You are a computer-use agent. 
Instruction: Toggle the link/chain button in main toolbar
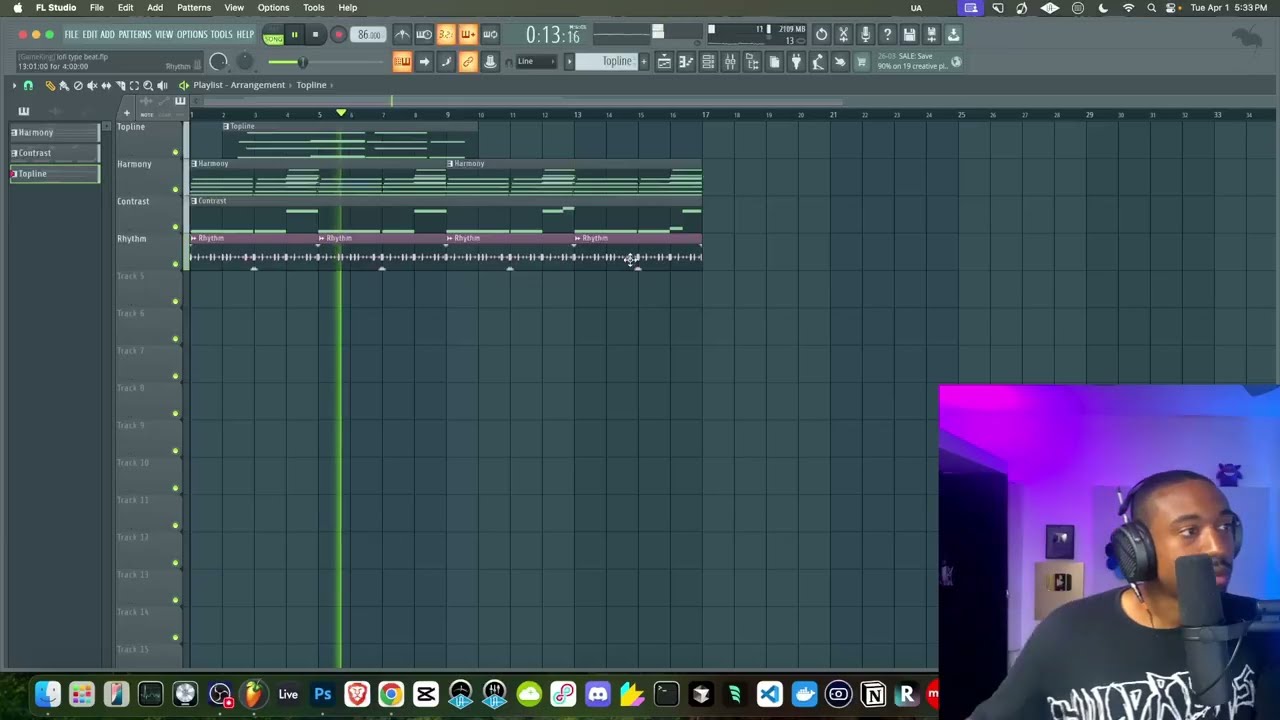pyautogui.click(x=467, y=62)
